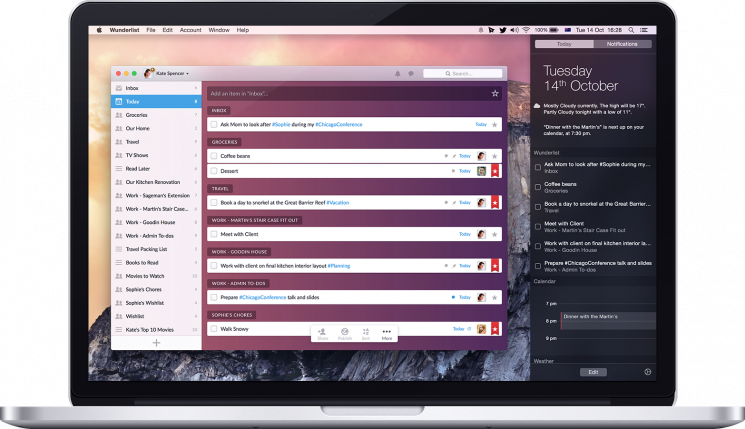Check off the Coffee beans task
The height and width of the screenshot is (429, 745).
[214, 156]
